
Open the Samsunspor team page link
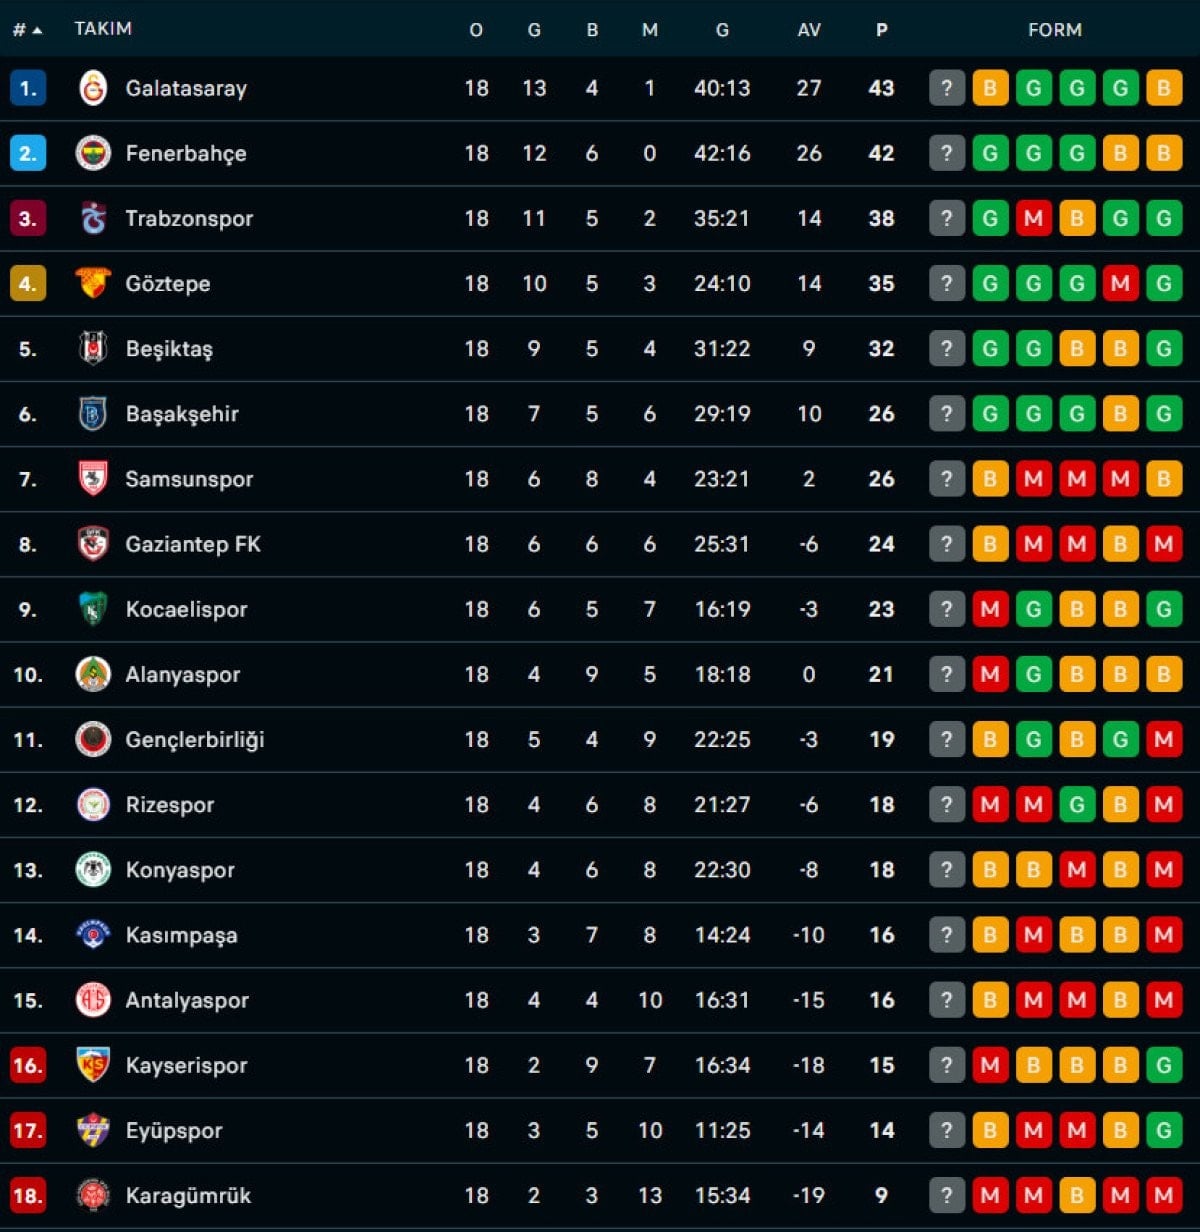click(x=188, y=478)
